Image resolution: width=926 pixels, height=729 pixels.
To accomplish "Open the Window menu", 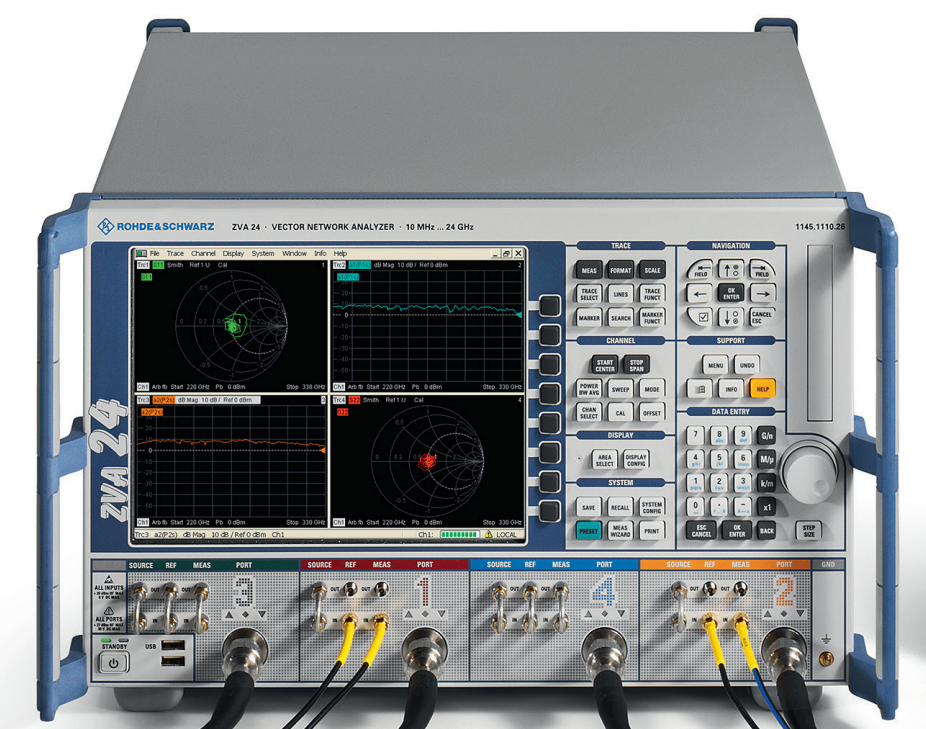I will [x=294, y=253].
